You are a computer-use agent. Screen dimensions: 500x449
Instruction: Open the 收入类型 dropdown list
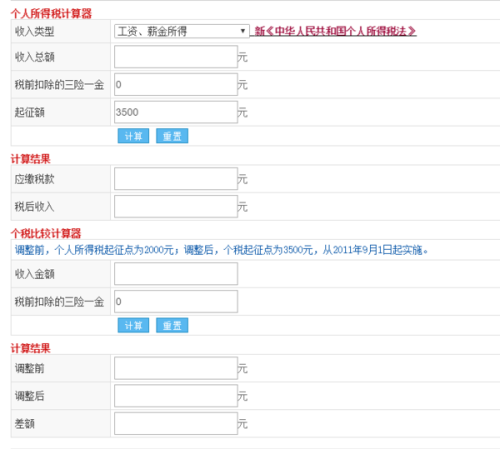coord(182,31)
